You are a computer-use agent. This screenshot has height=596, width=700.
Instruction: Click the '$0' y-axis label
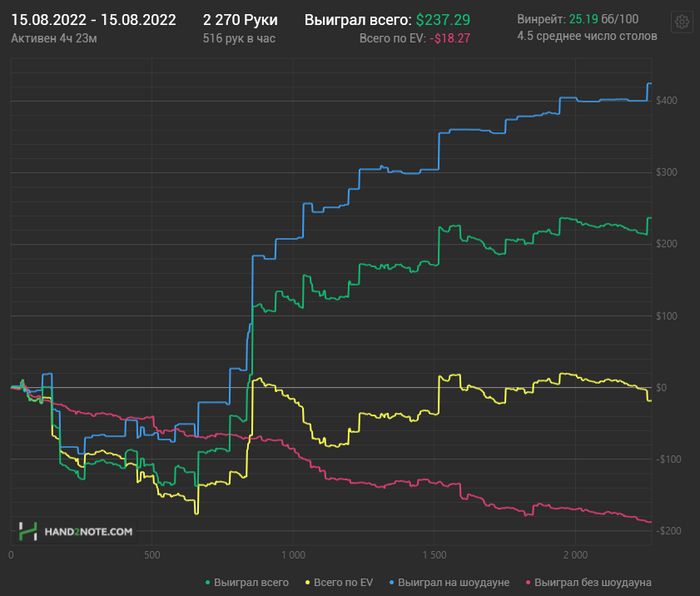[662, 388]
